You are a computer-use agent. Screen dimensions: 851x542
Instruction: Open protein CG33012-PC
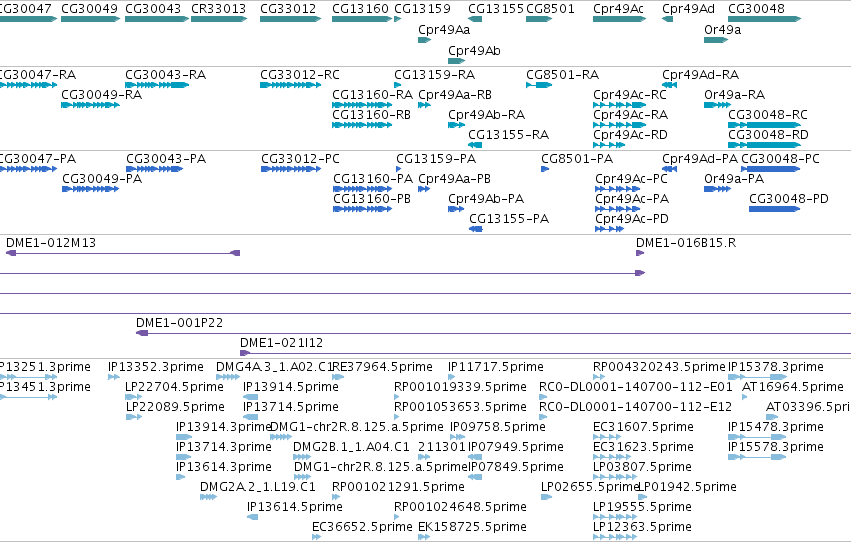click(x=291, y=169)
